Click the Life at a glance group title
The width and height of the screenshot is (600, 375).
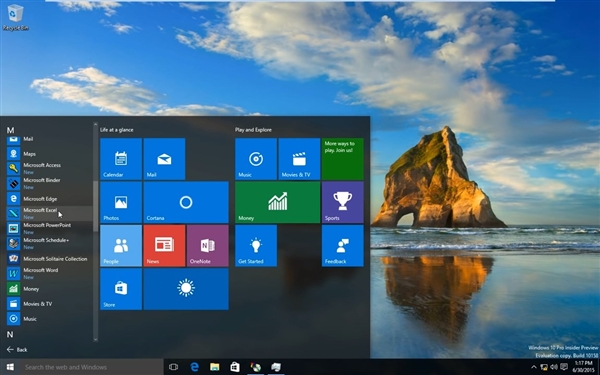click(117, 130)
